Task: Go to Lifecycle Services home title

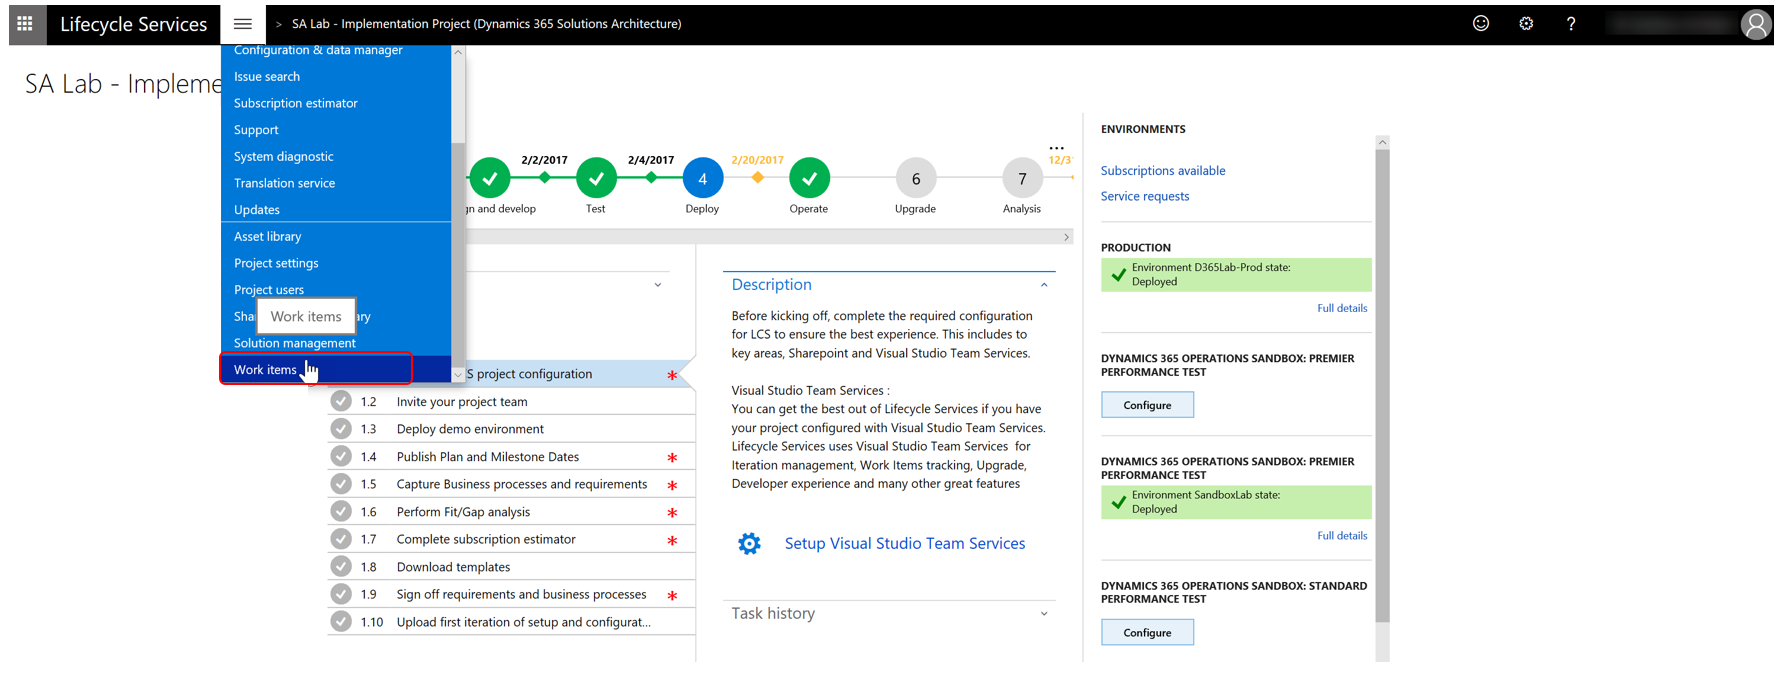Action: tap(134, 24)
